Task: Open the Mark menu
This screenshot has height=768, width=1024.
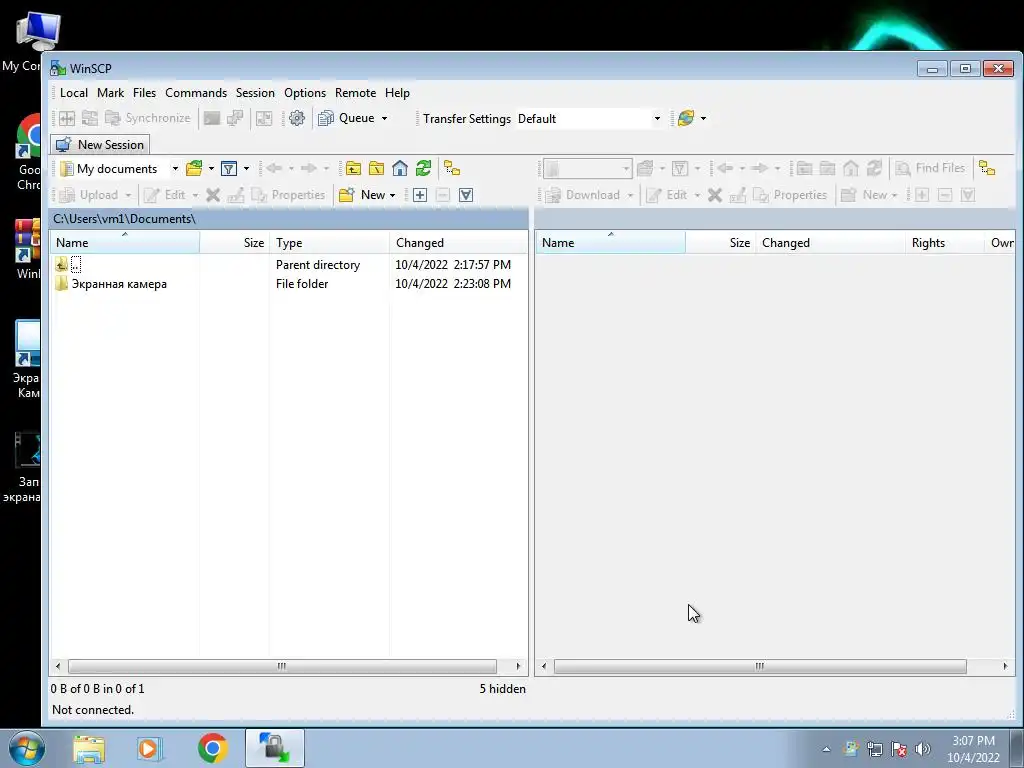Action: [x=110, y=93]
